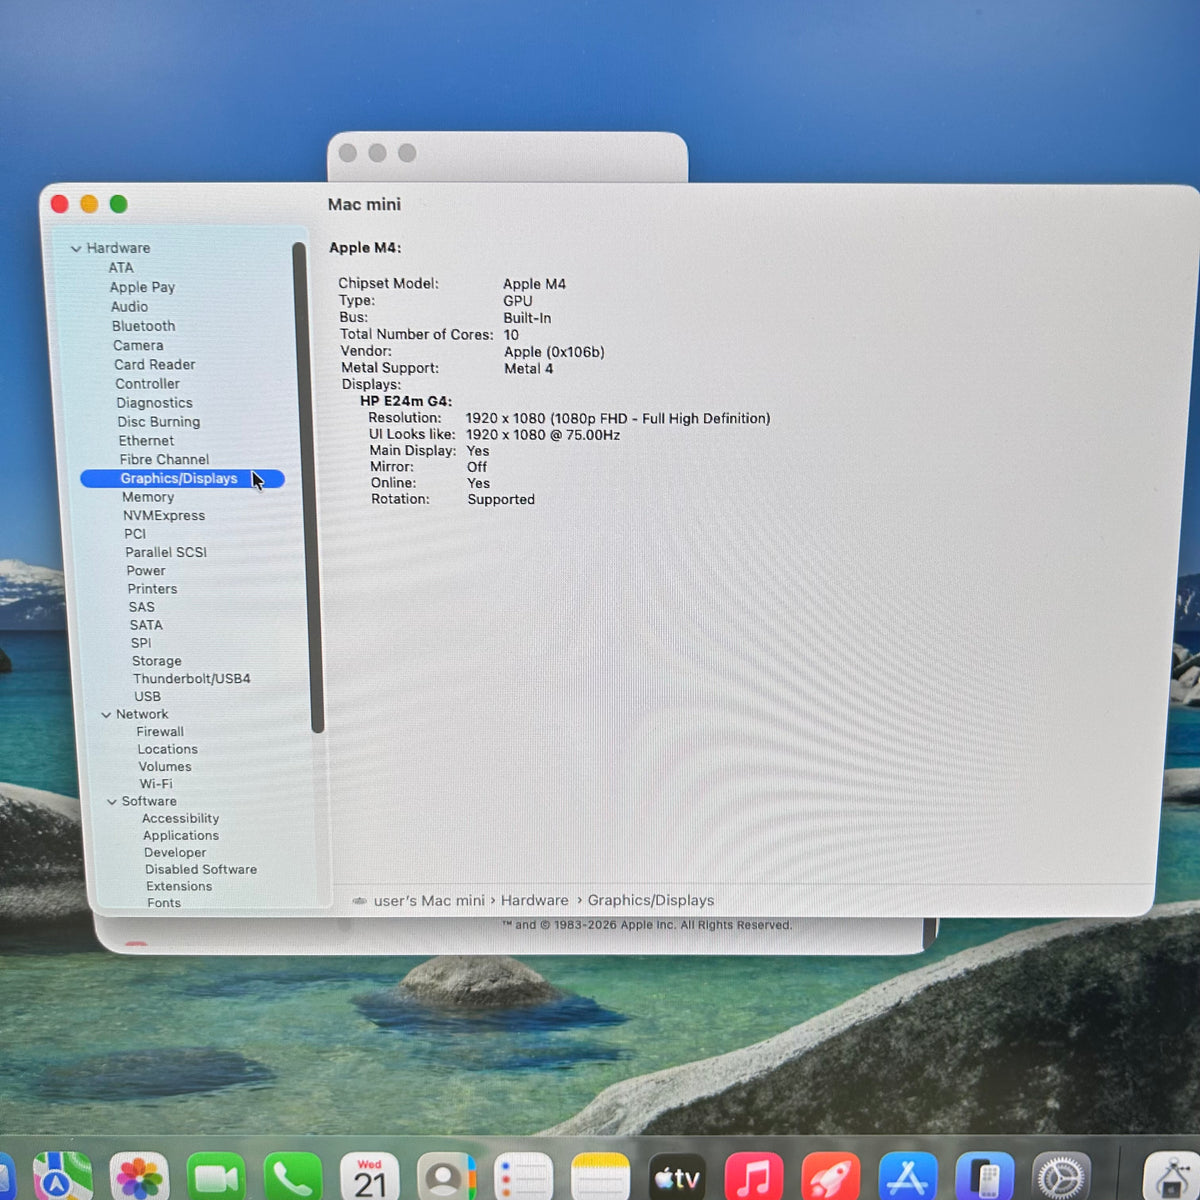Open the red rocket app in Dock

click(830, 1176)
